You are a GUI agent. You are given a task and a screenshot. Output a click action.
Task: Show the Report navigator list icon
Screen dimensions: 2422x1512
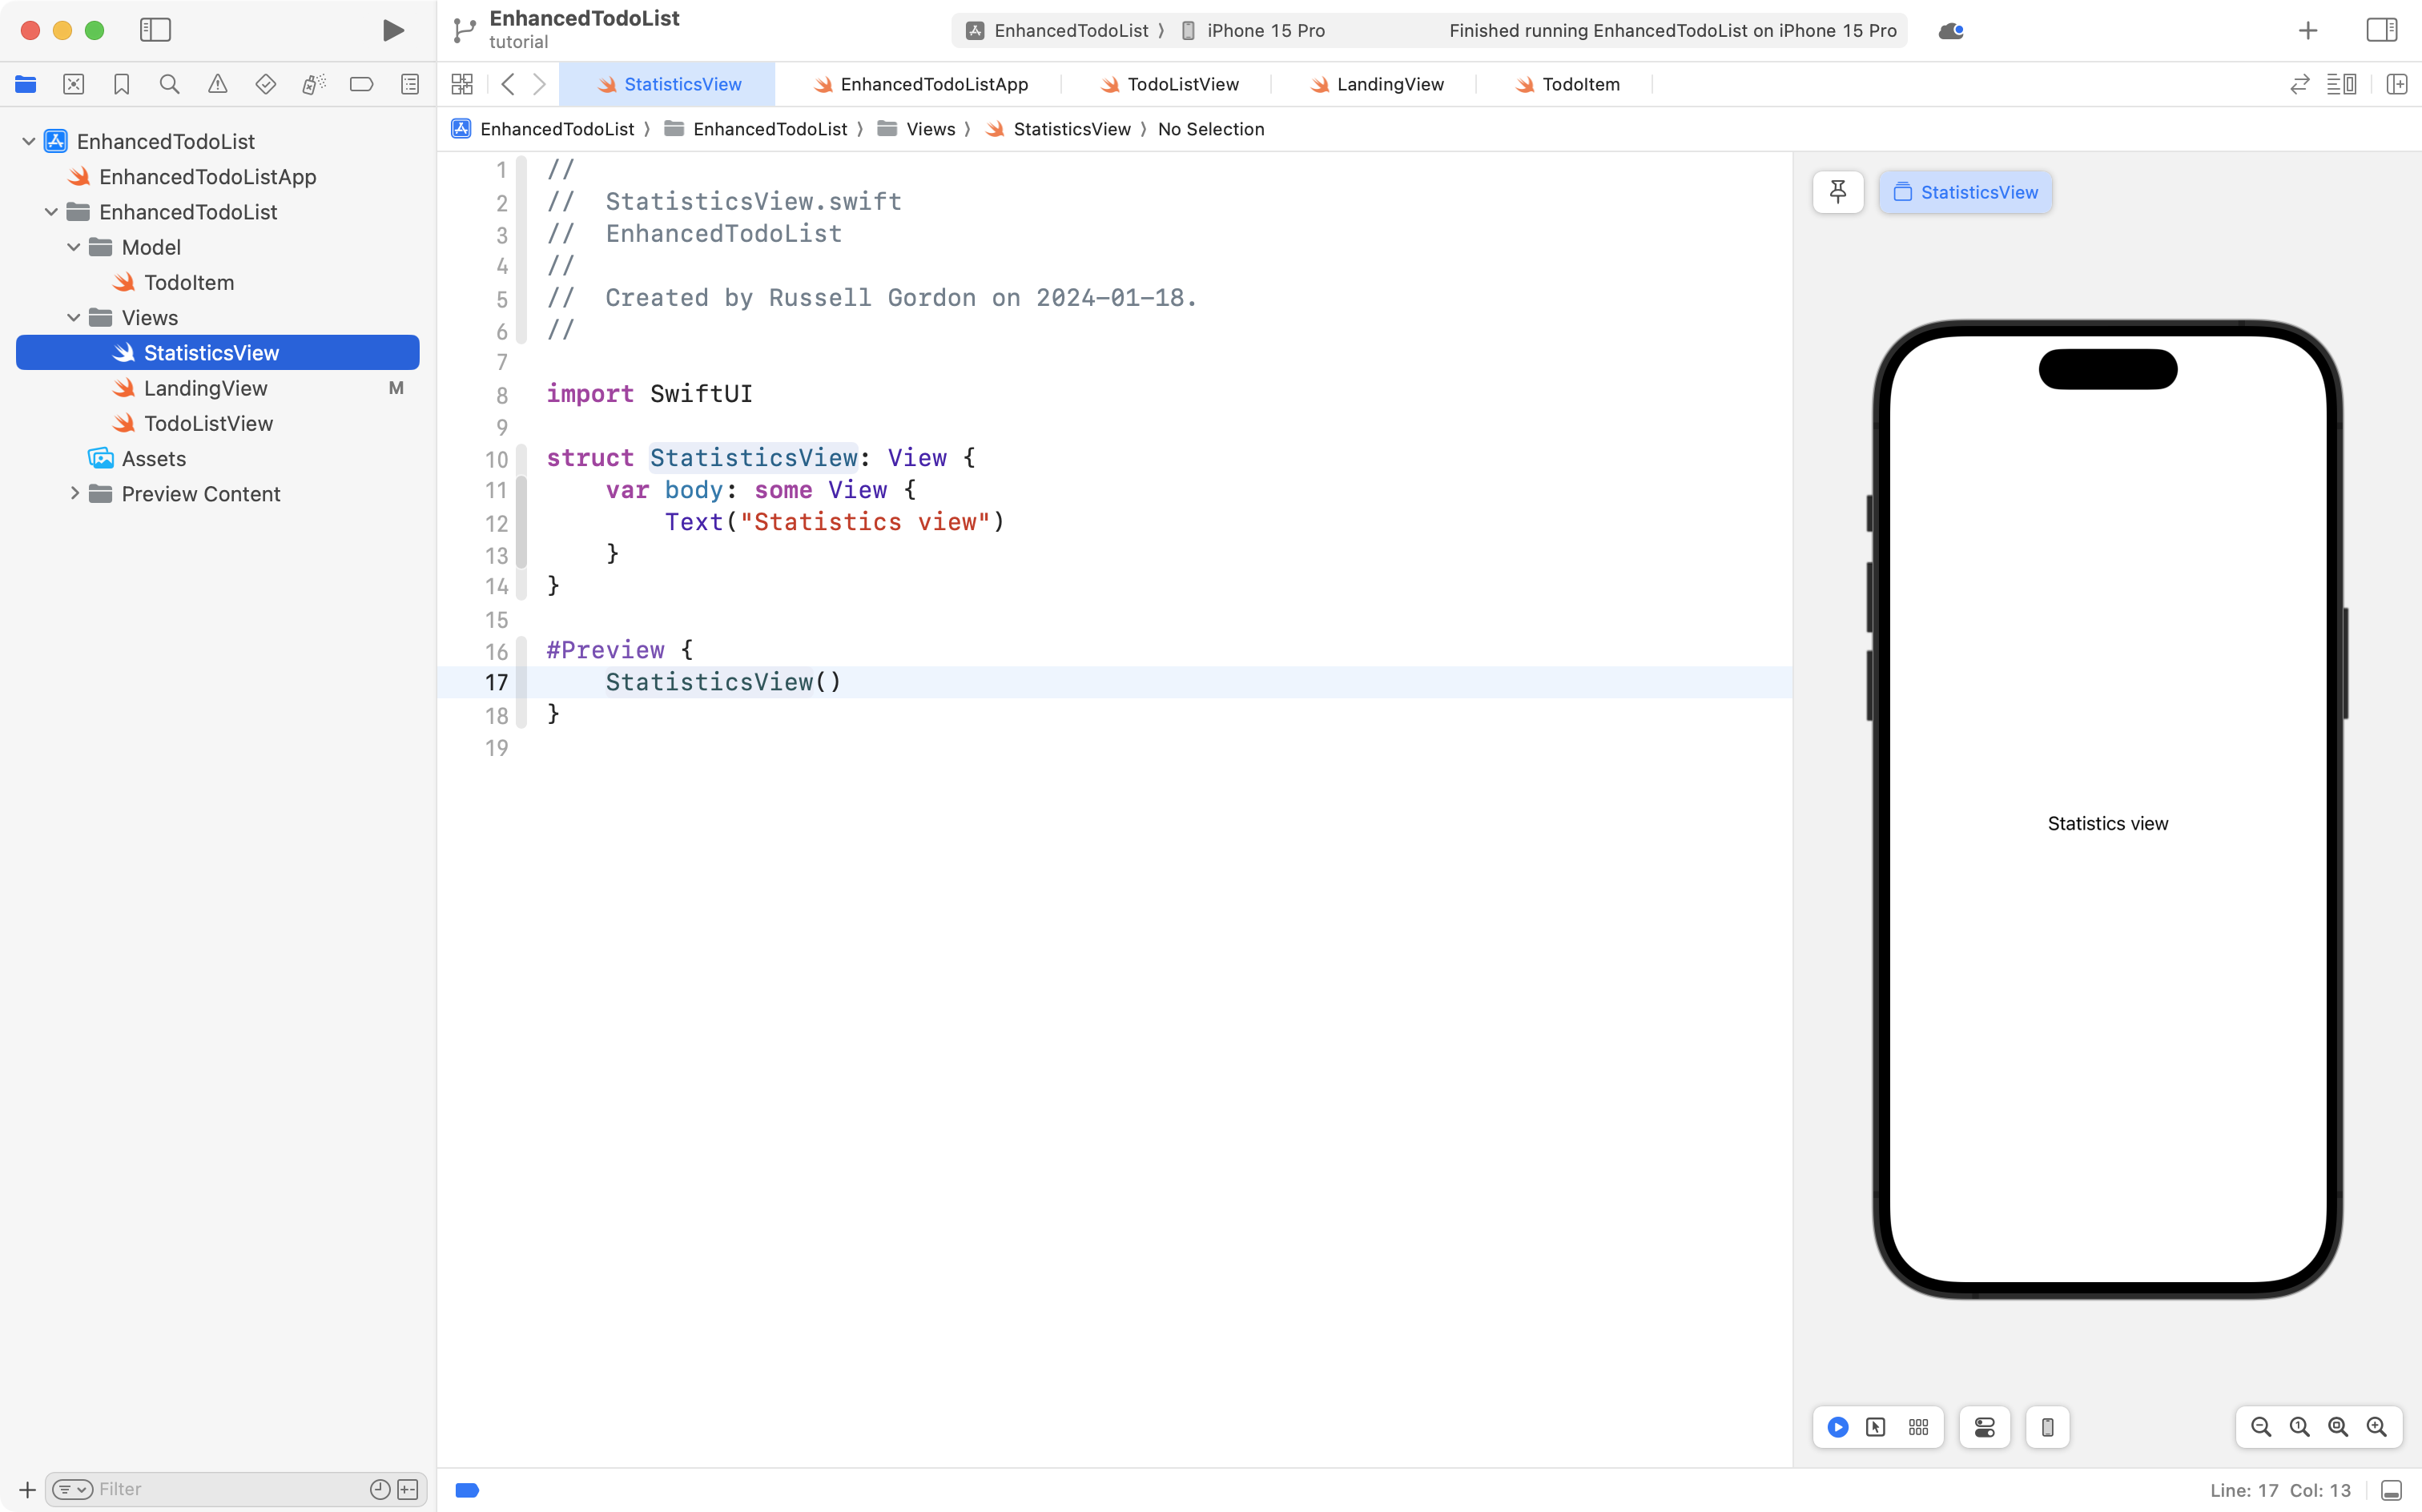(410, 84)
